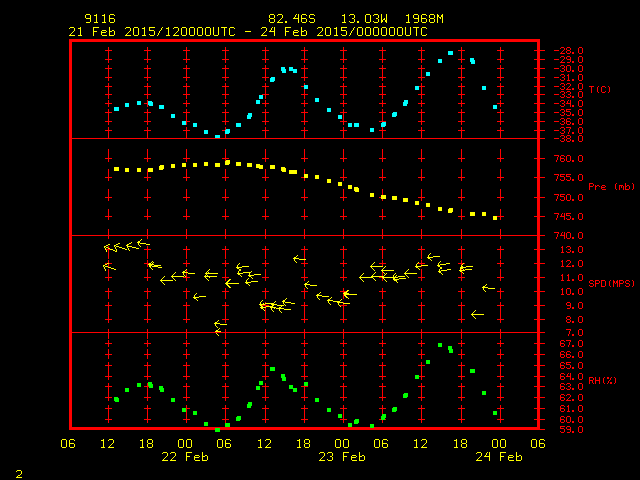Viewport: 640px width, 480px height.
Task: Click the 00 hour label above 23 Feb
Action: click(342, 444)
